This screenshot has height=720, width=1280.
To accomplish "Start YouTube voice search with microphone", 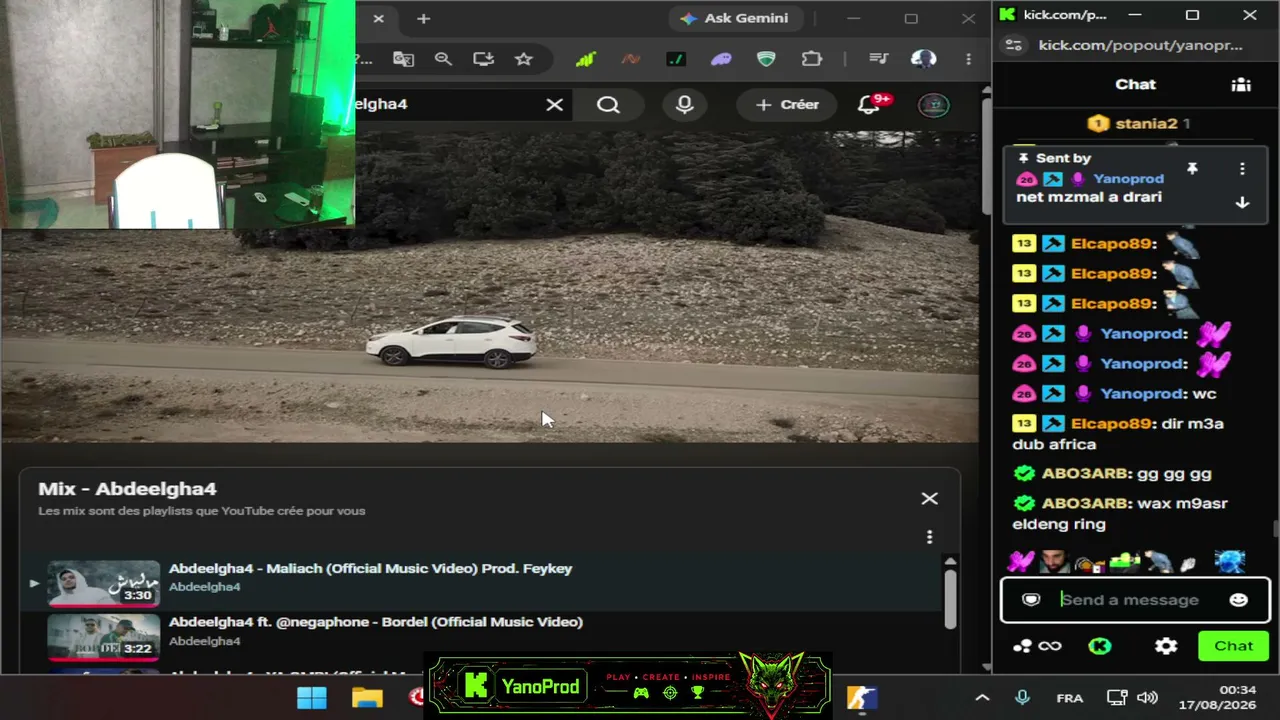I will point(685,104).
